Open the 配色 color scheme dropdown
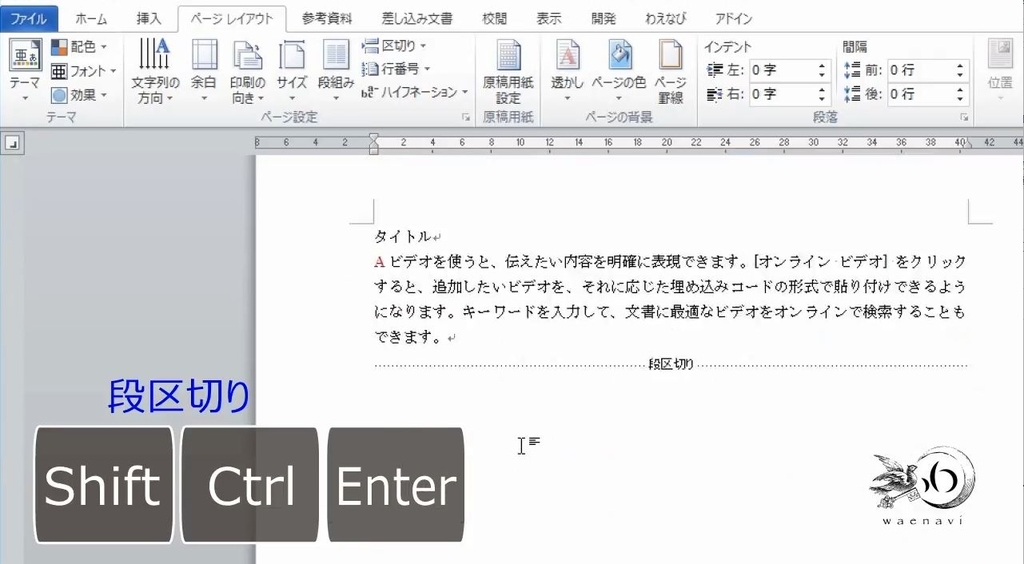 coord(79,47)
